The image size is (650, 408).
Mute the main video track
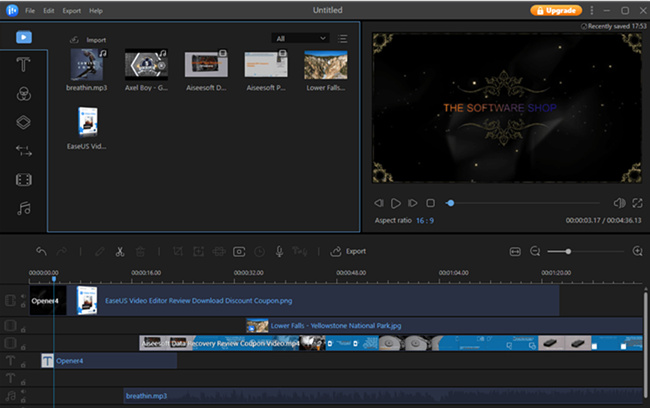point(23,296)
